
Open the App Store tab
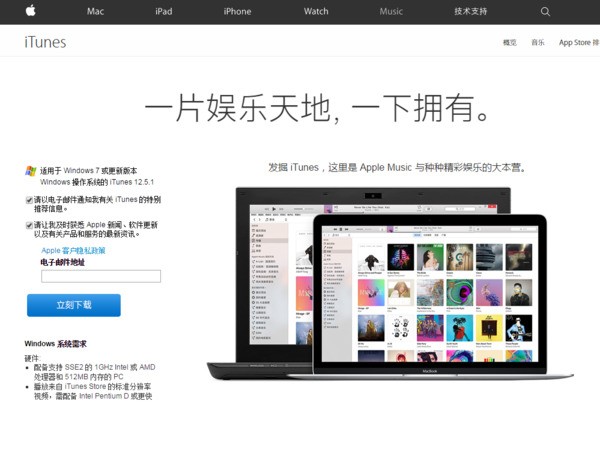579,42
